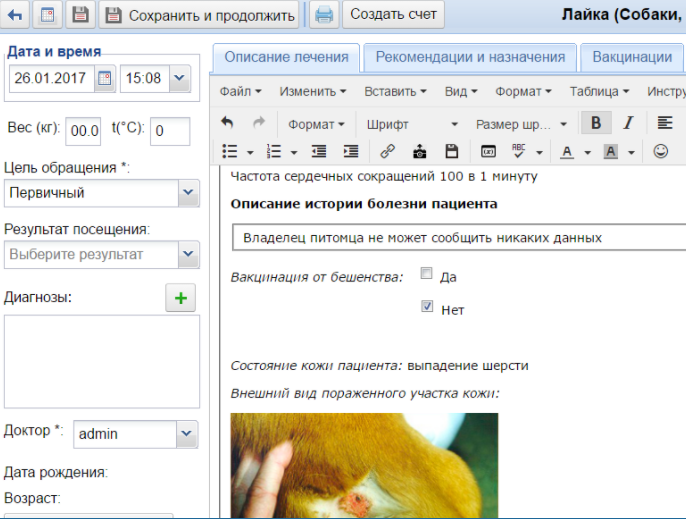Viewport: 686px width, 519px height.
Task: Click the text color 'A' swatch
Action: [x=566, y=151]
